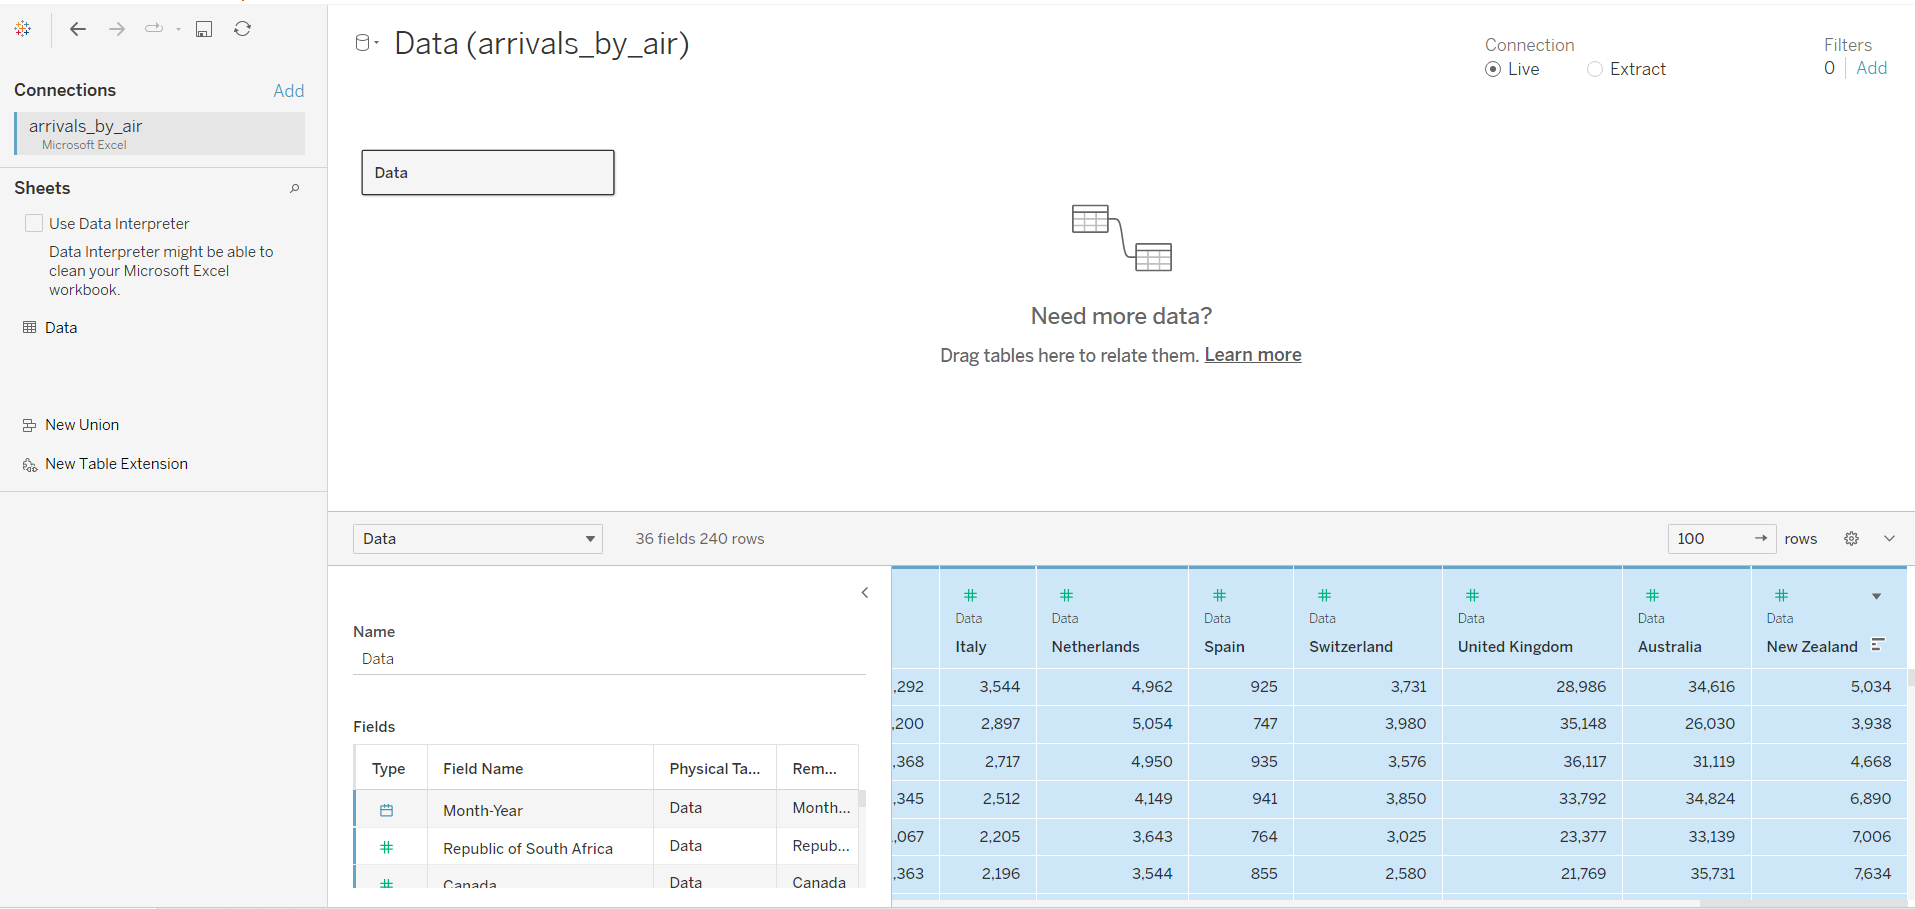Click the date type icon for Month-Year
This screenshot has height=909, width=1915.
(x=387, y=810)
